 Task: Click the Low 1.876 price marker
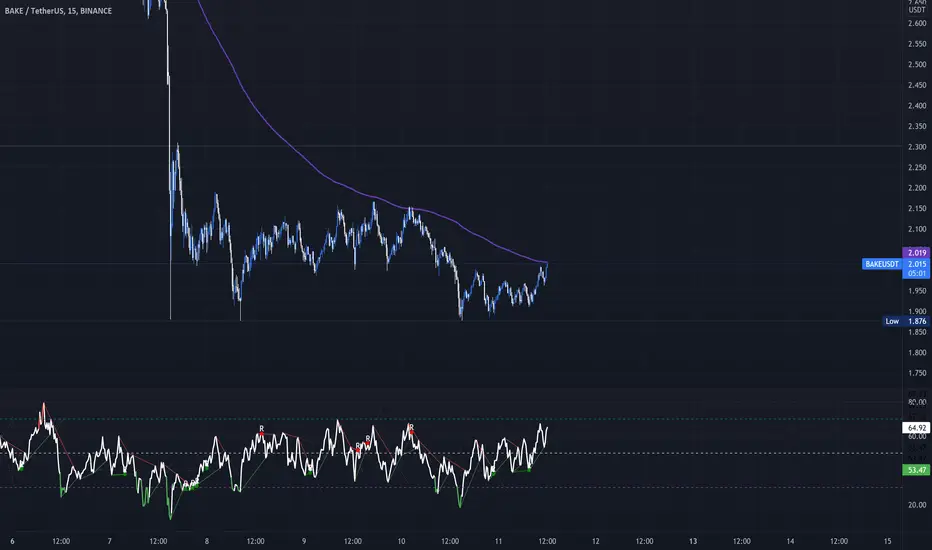906,321
